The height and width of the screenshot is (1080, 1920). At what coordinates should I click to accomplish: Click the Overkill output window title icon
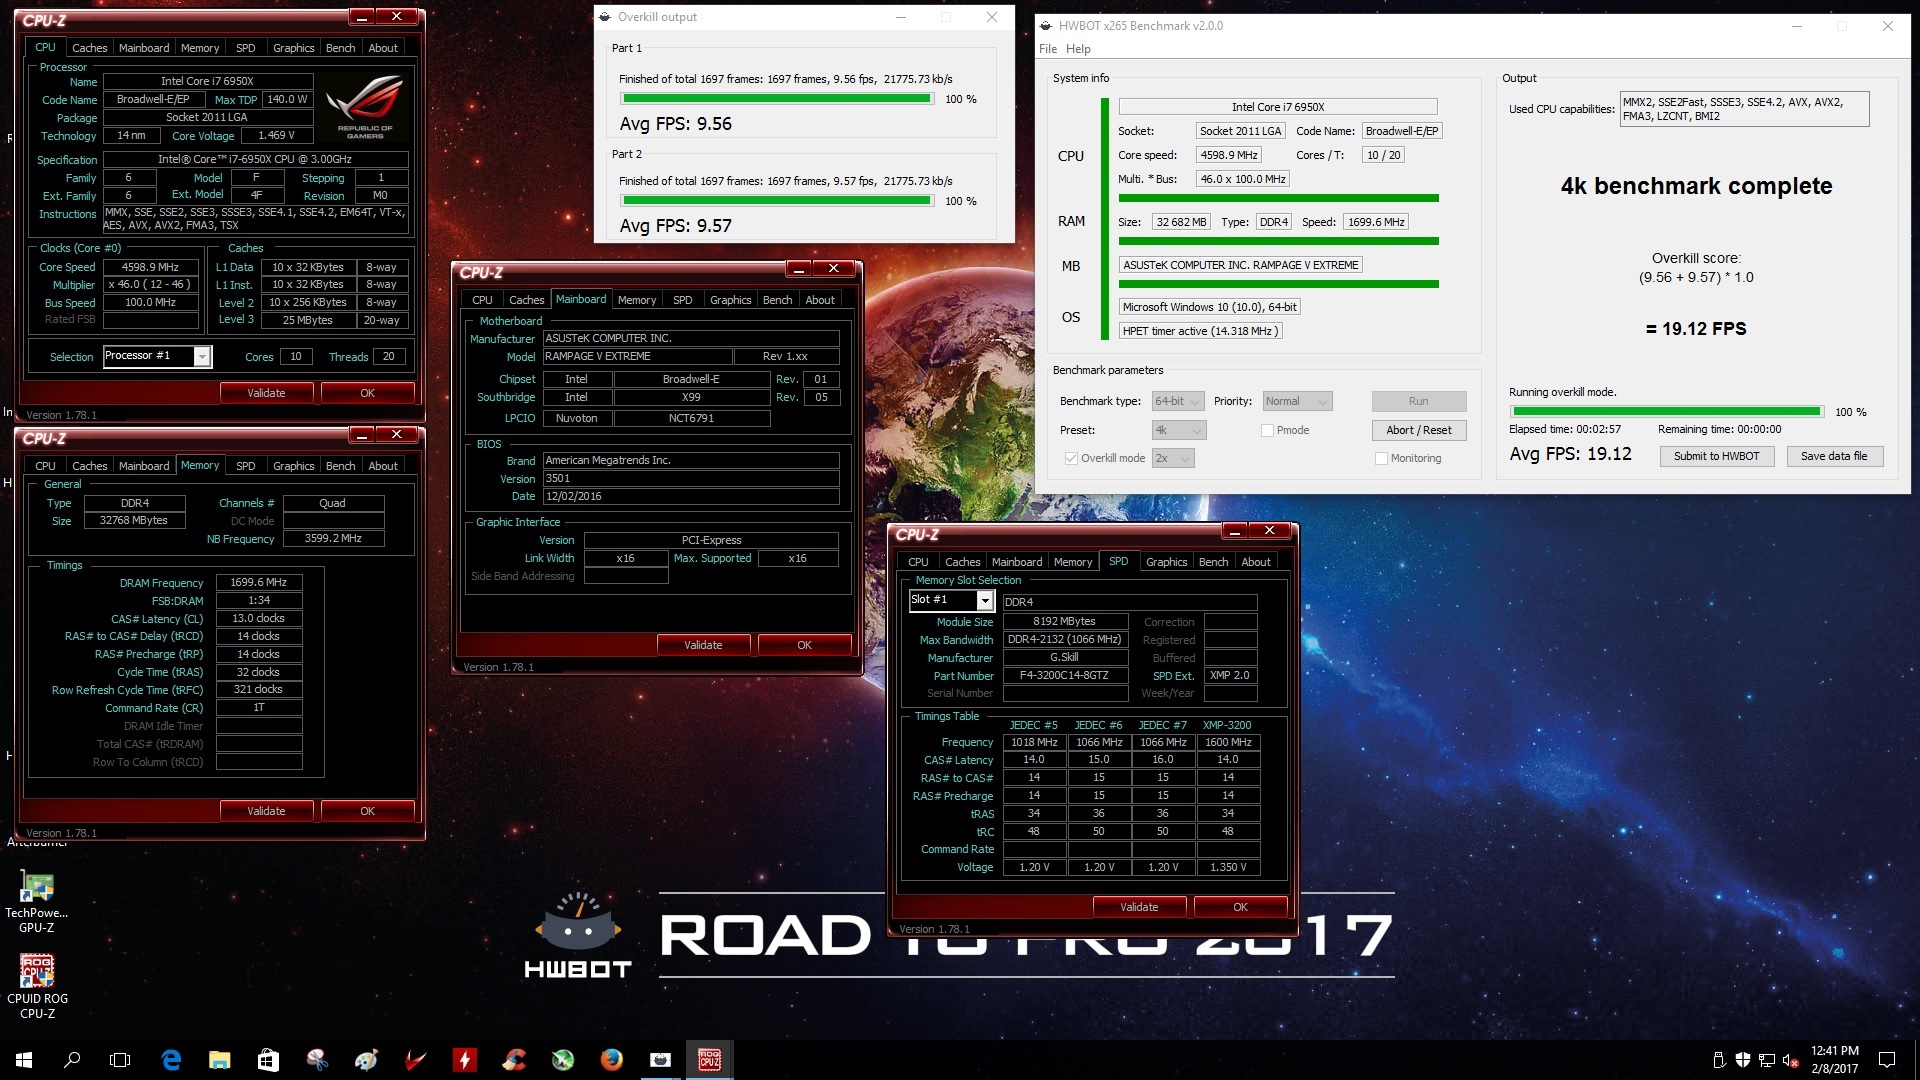pyautogui.click(x=605, y=17)
